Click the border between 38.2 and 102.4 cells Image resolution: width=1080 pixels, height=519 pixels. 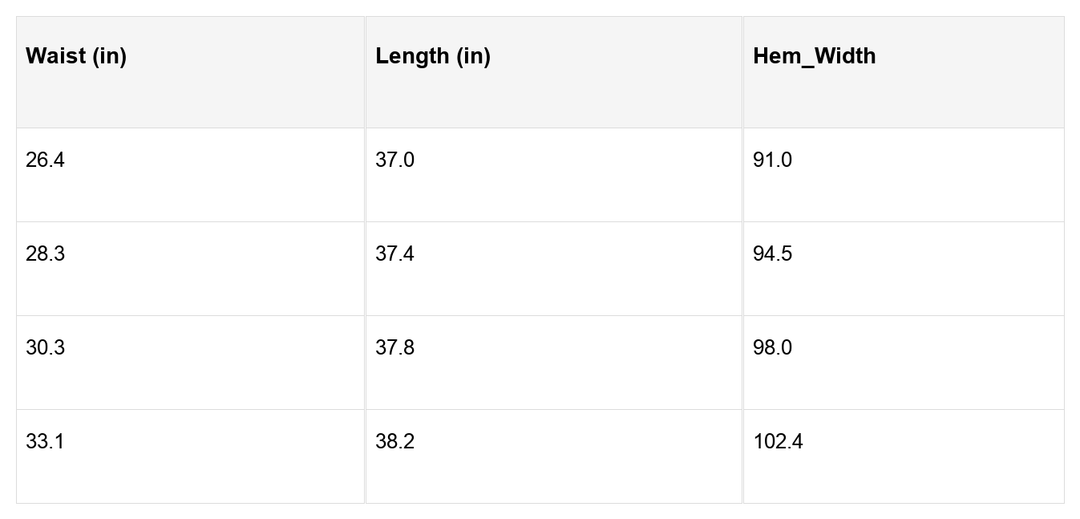point(742,456)
